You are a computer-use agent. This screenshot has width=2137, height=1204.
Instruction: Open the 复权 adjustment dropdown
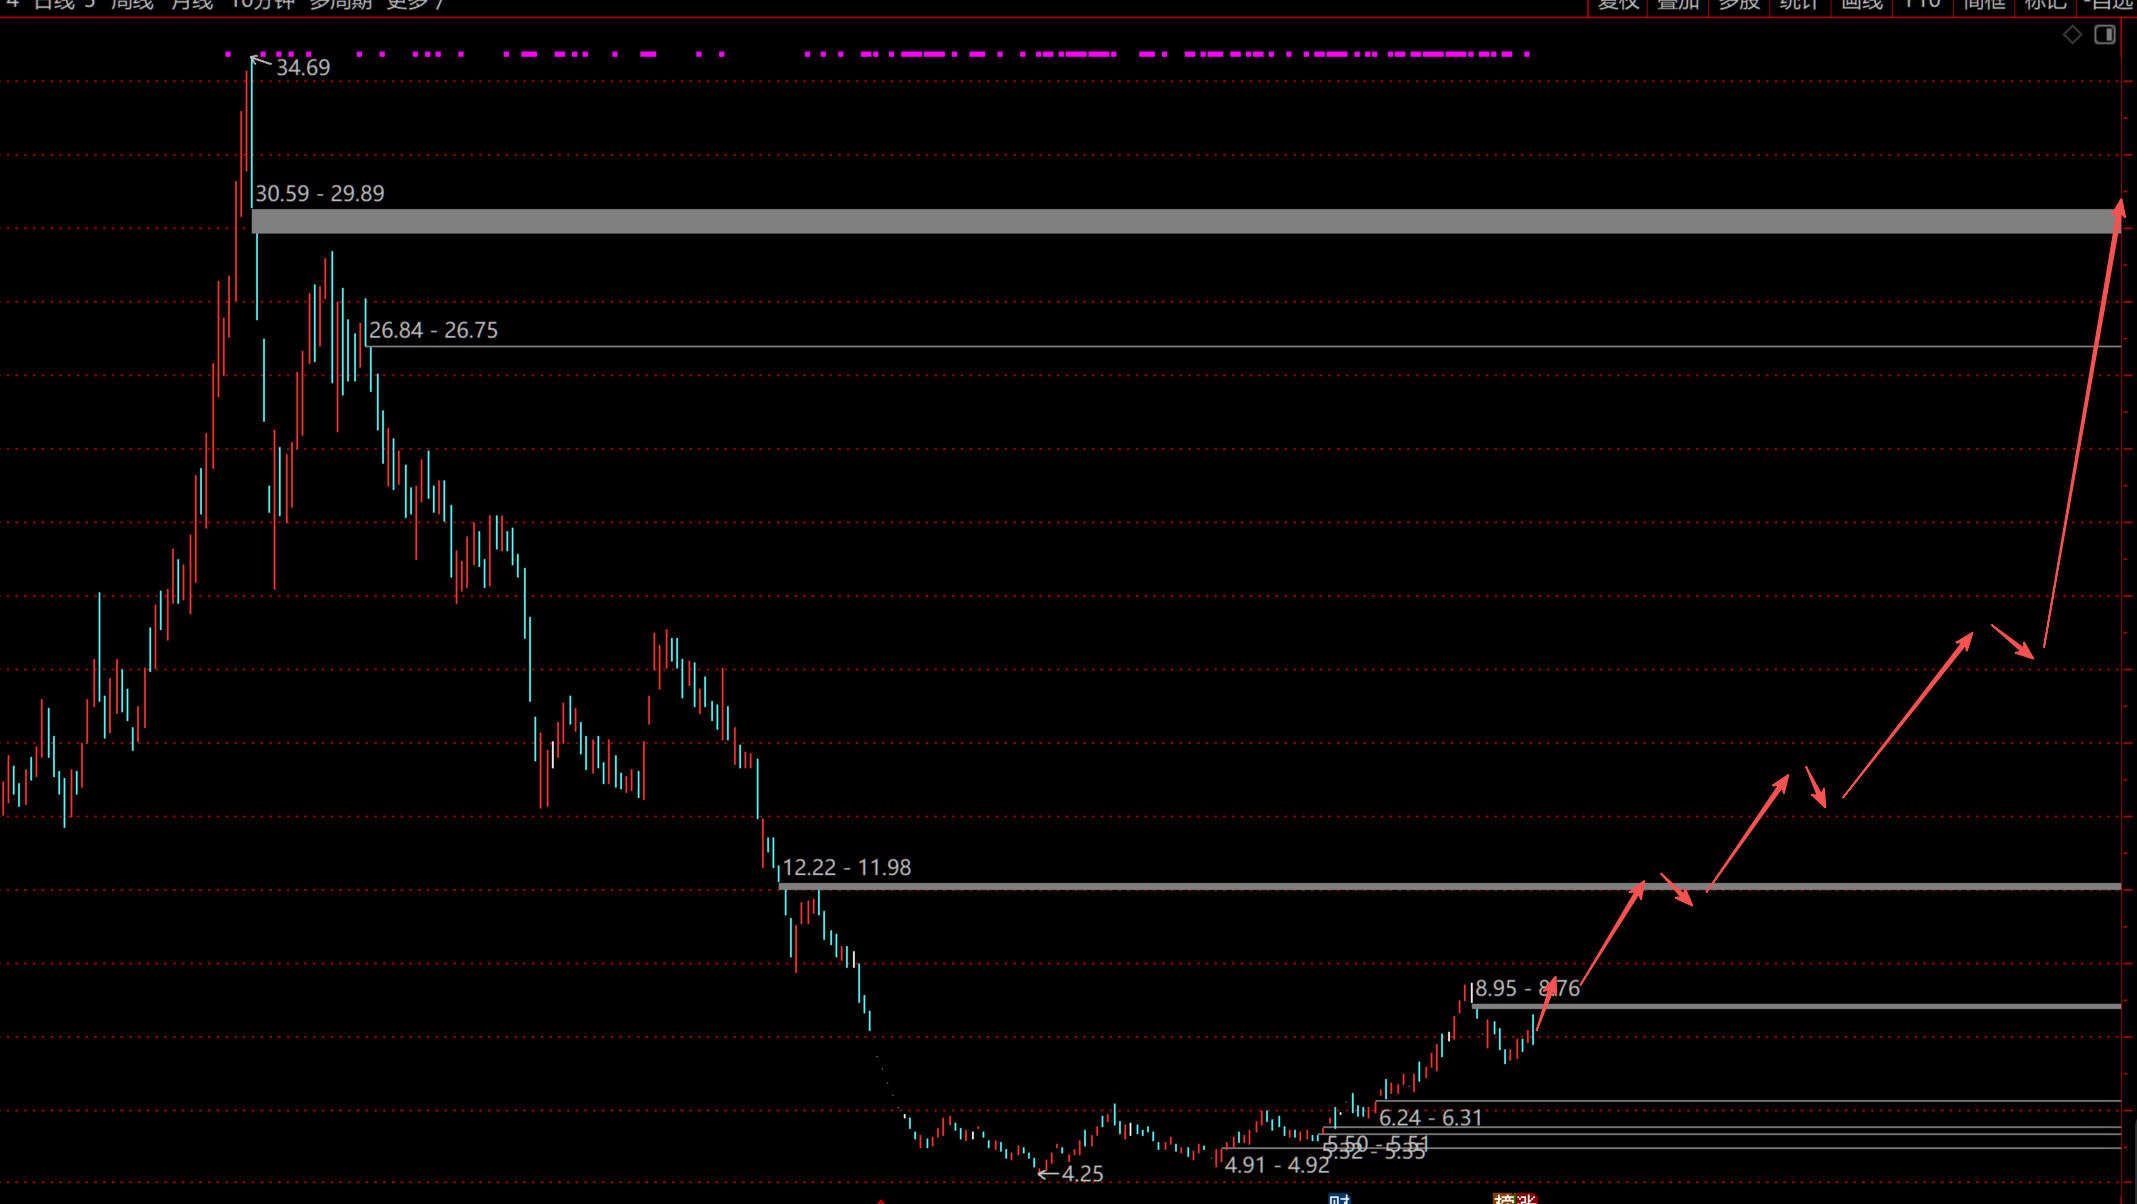[1617, 4]
